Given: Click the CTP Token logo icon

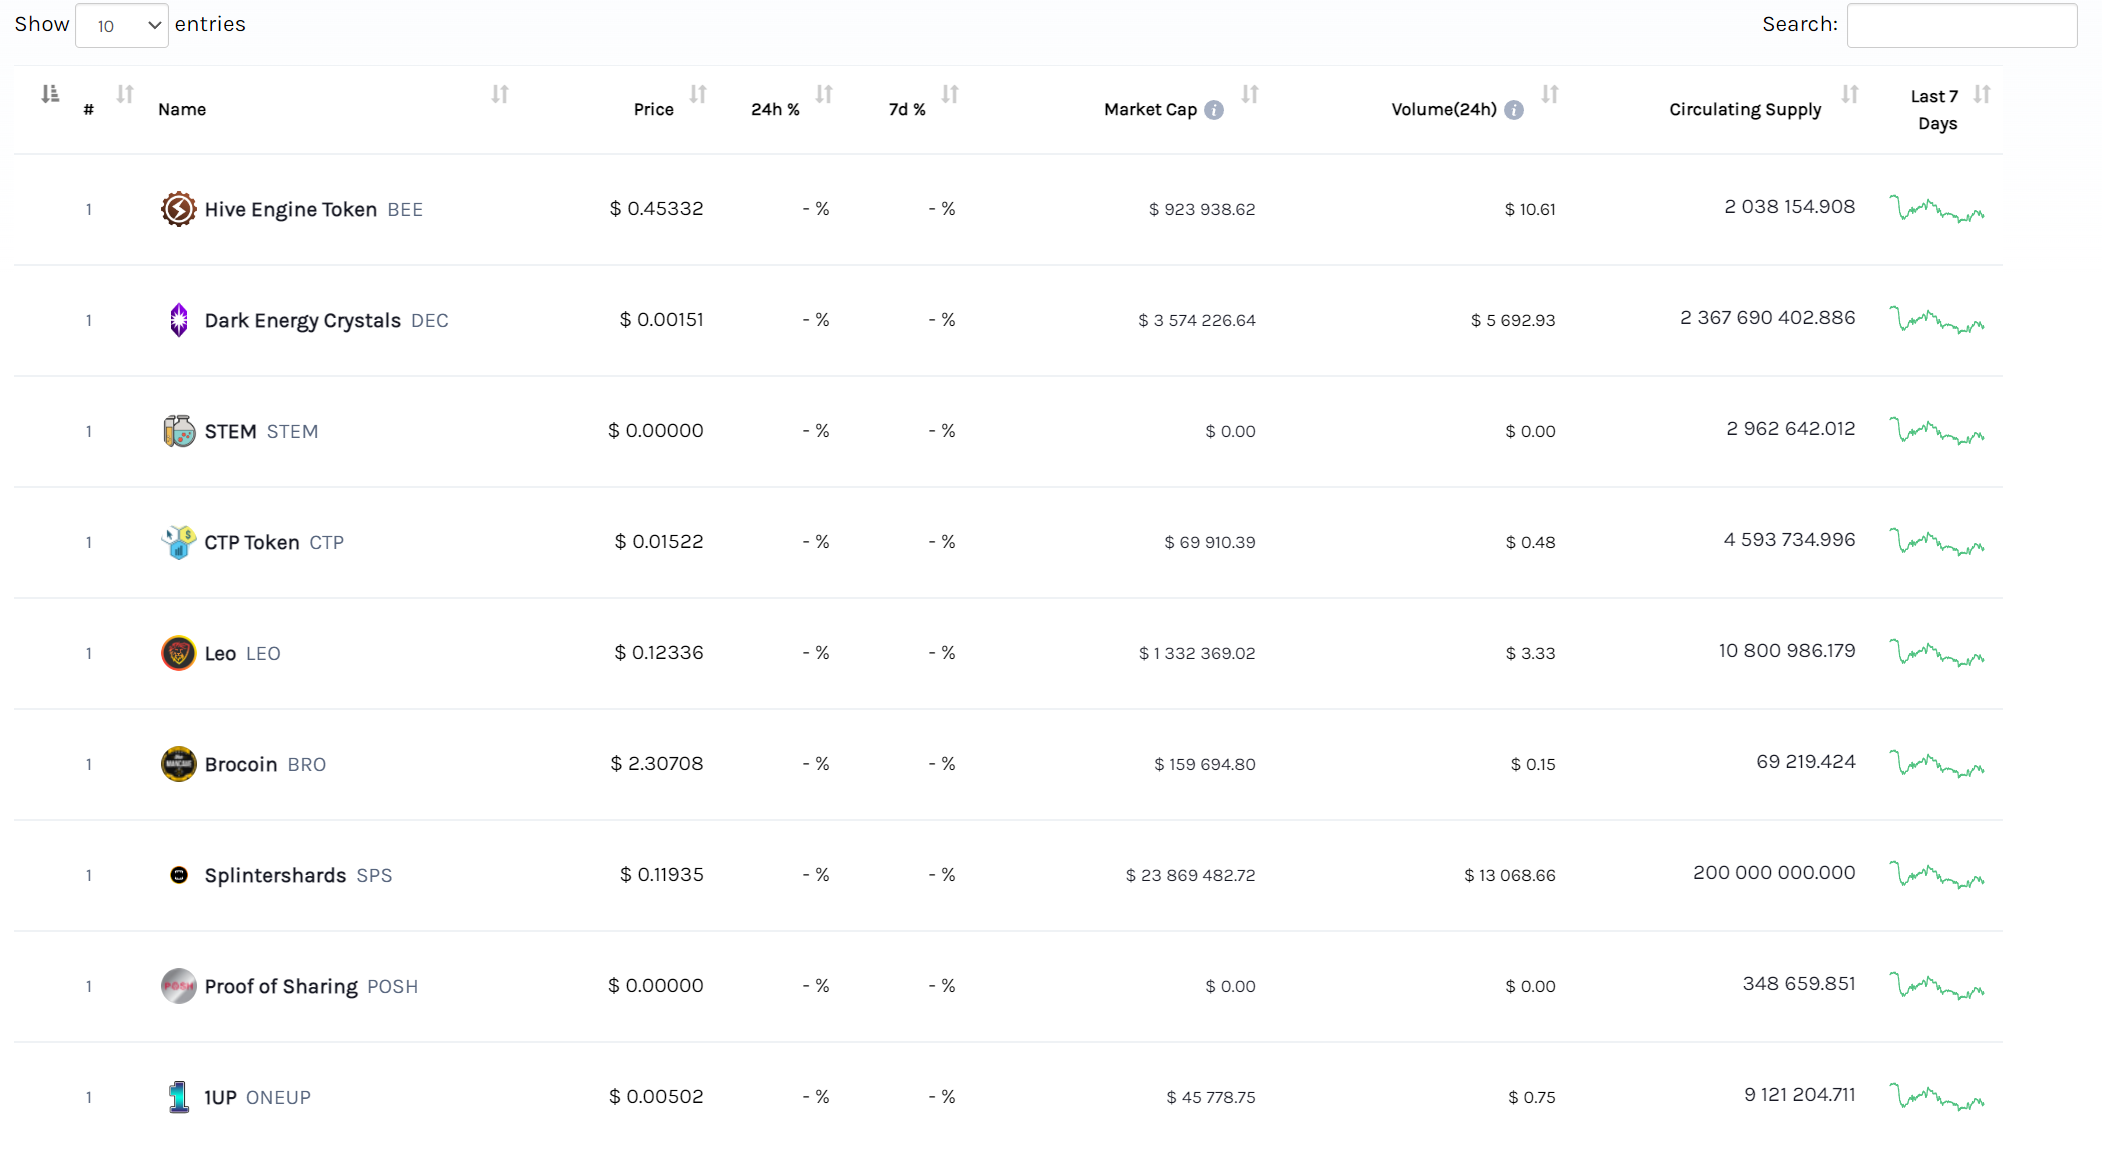Looking at the screenshot, I should [179, 542].
